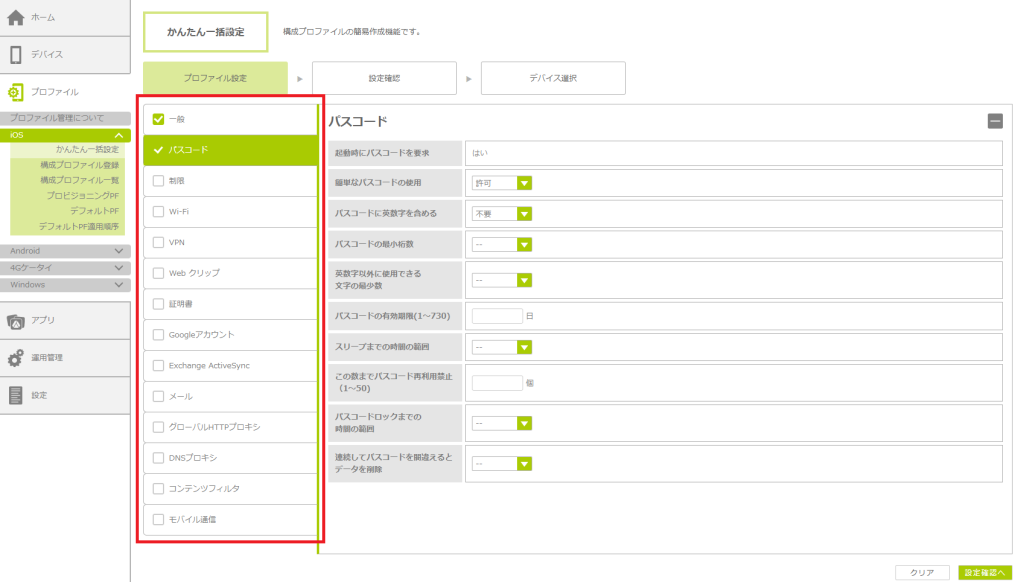This screenshot has width=1024, height=582.
Task: Enable the Wi-Fi checkbox
Action: tap(158, 212)
